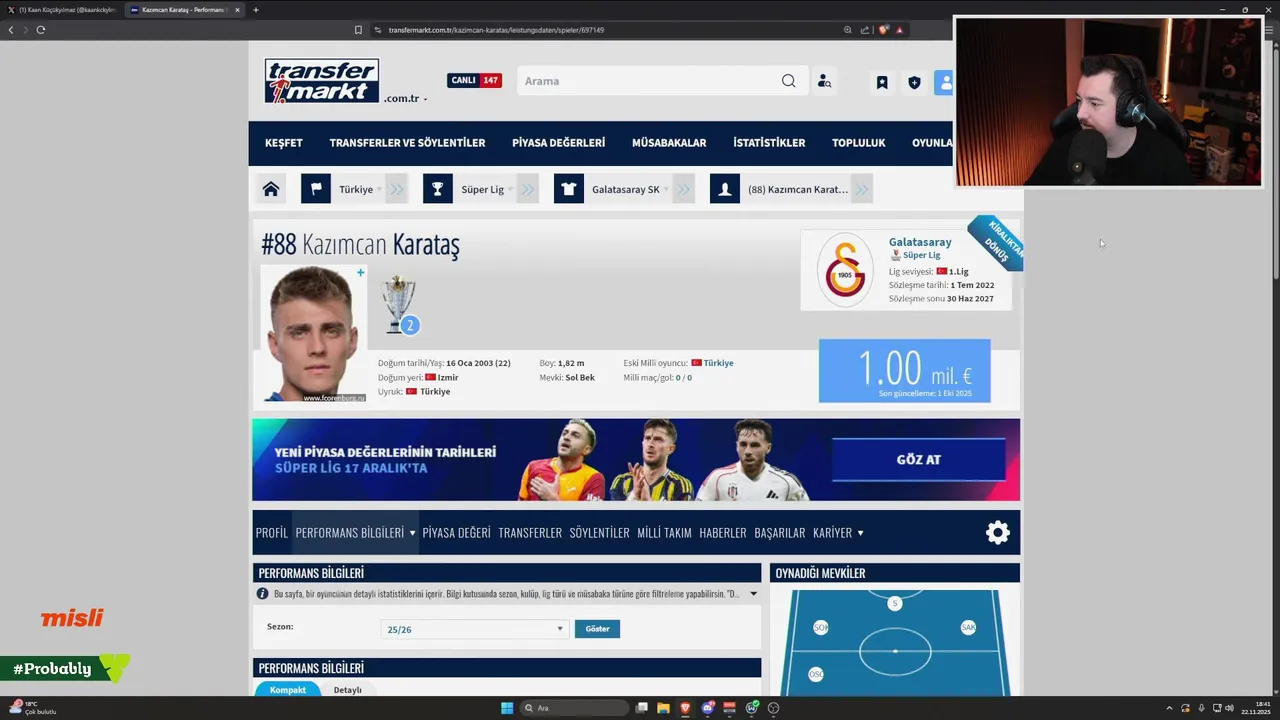The image size is (1280, 720).
Task: Expand the (88) Kazımcan Karat... dropdown
Action: click(x=862, y=189)
